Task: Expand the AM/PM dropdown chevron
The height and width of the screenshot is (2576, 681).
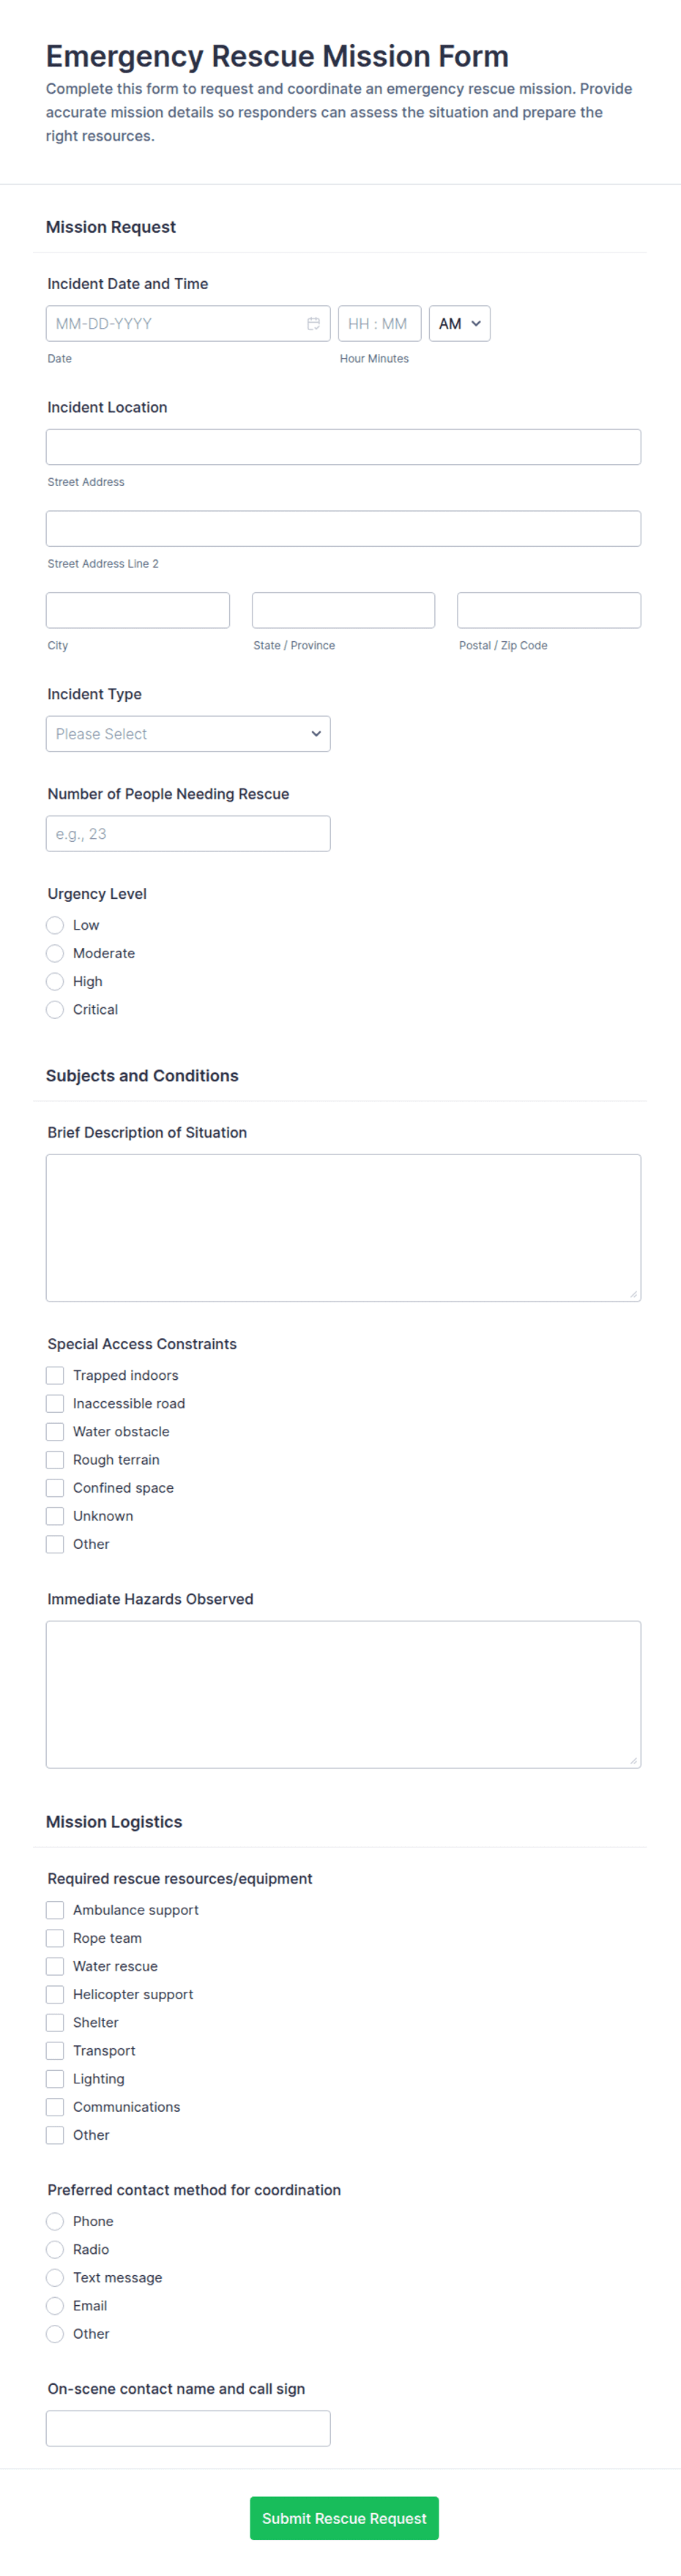Action: pos(476,324)
